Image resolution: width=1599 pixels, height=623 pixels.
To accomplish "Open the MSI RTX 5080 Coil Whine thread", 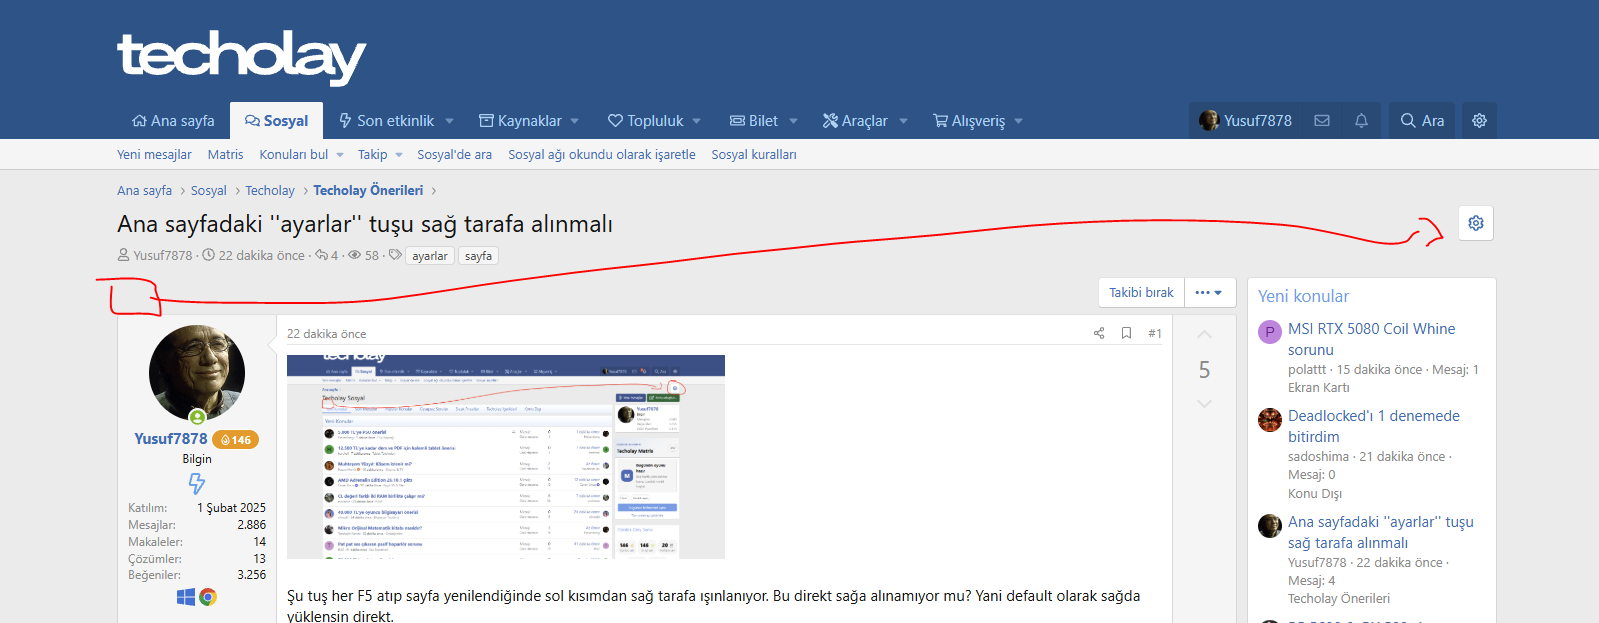I will [1371, 339].
